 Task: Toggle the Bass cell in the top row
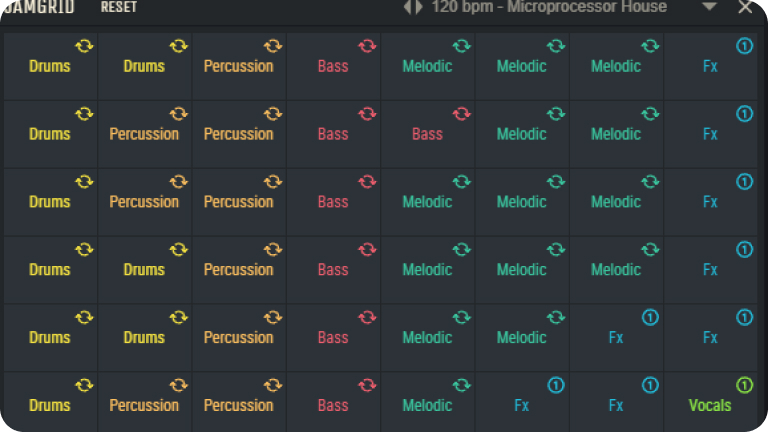333,67
